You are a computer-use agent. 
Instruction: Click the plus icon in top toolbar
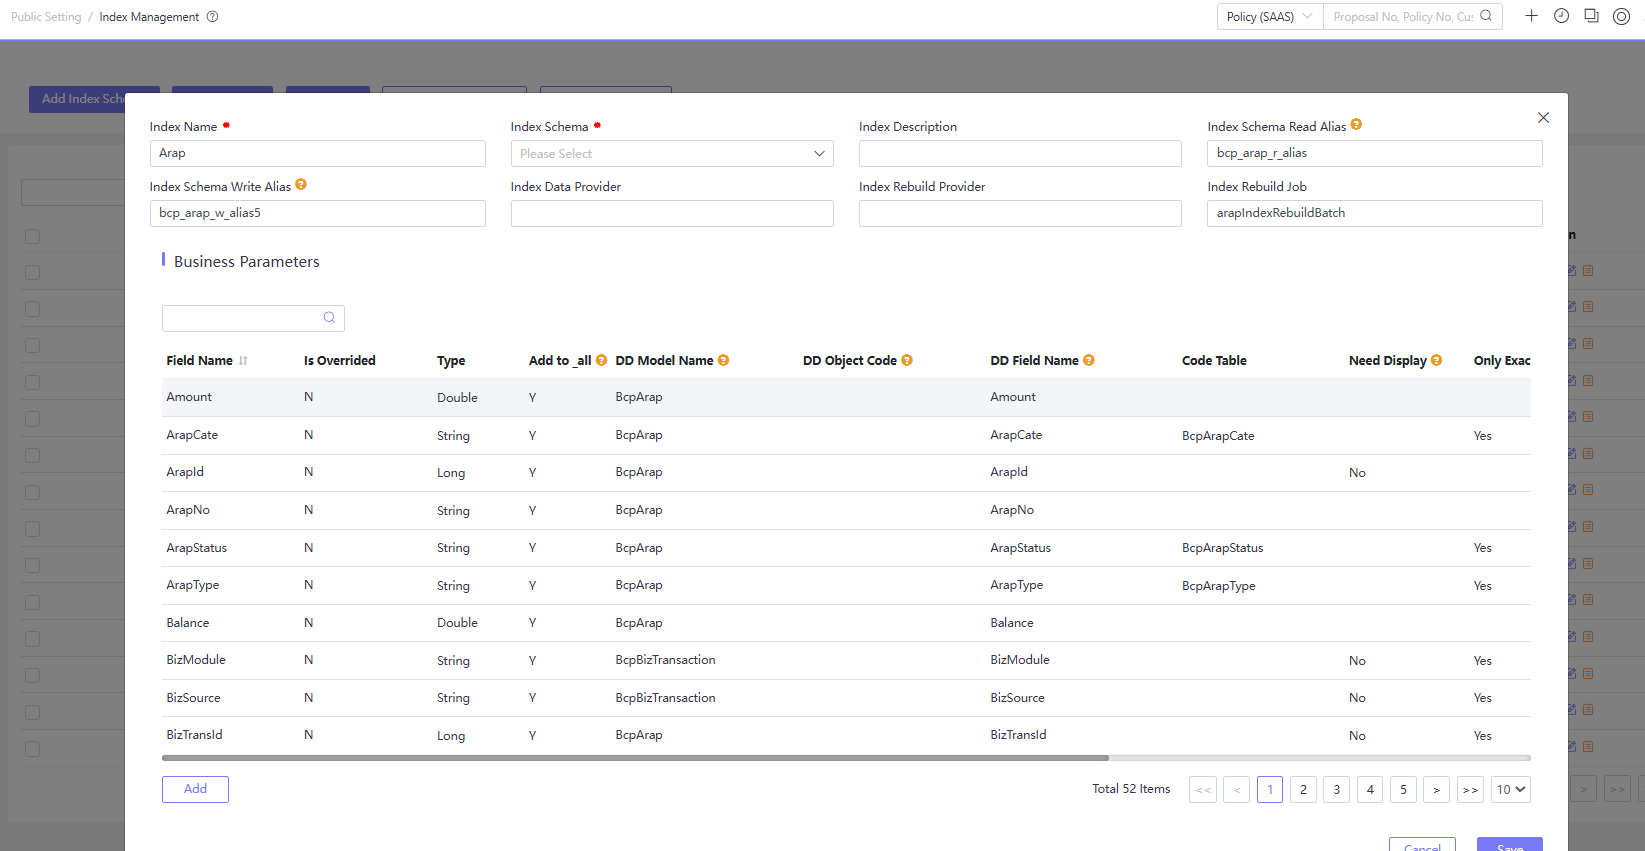1531,16
